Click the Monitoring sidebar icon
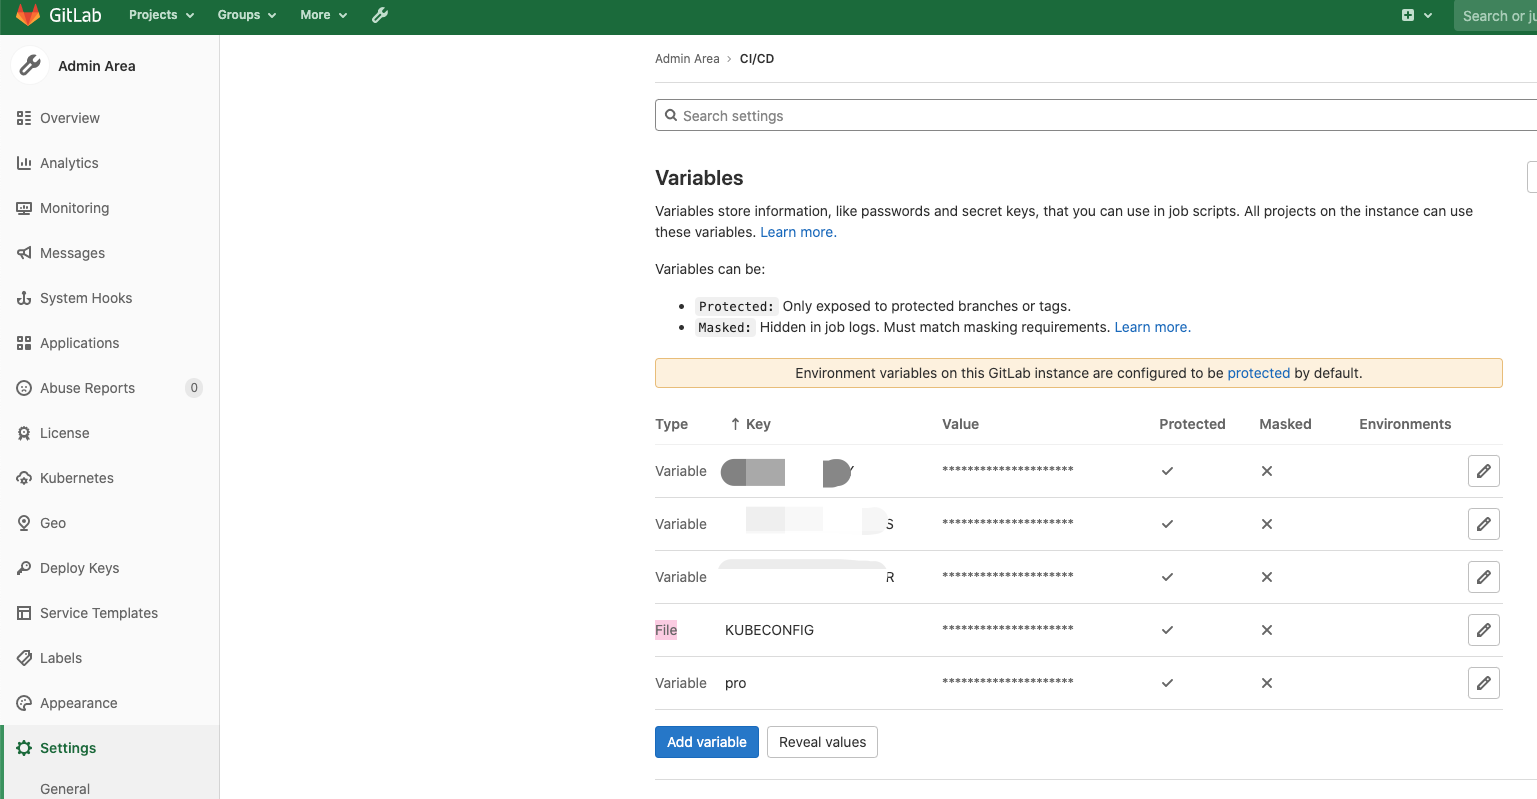Viewport: 1537px width, 799px height. pos(24,208)
